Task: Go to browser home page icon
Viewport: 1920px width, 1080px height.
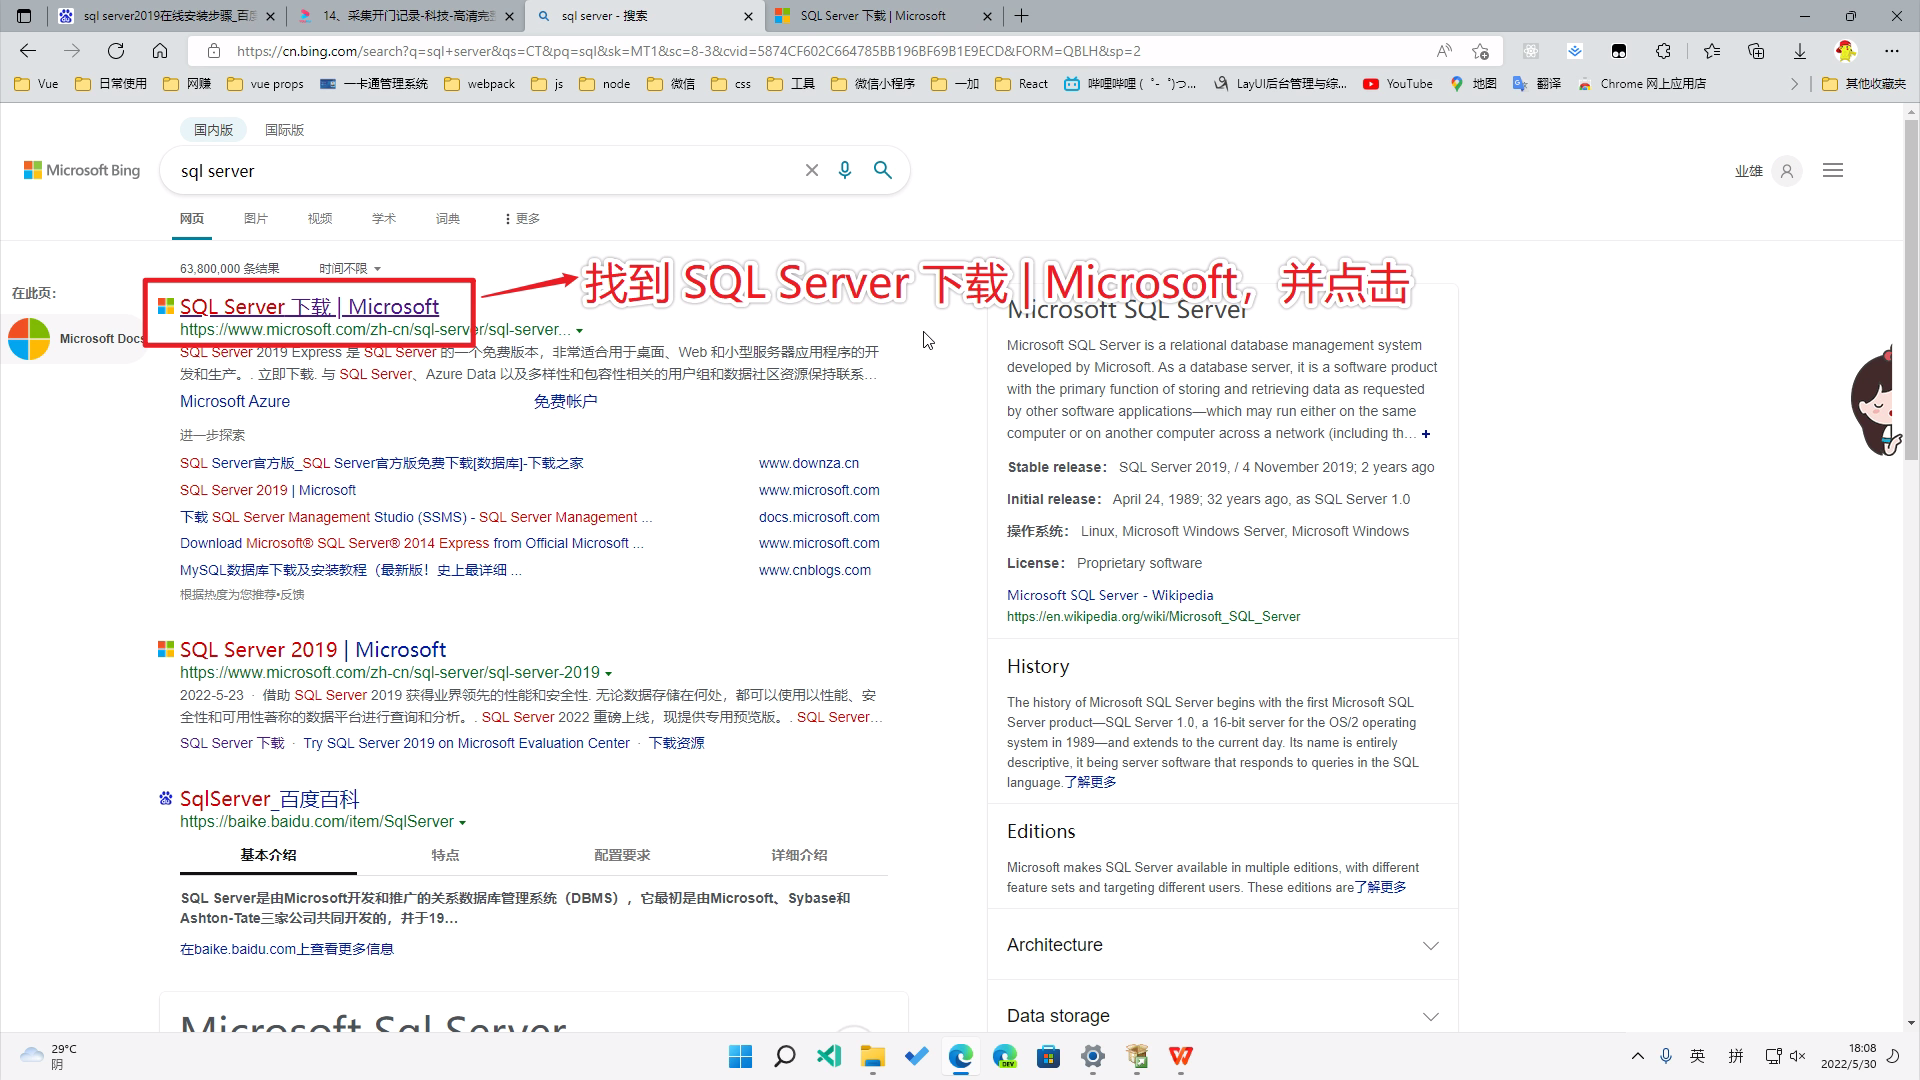Action: pos(160,51)
